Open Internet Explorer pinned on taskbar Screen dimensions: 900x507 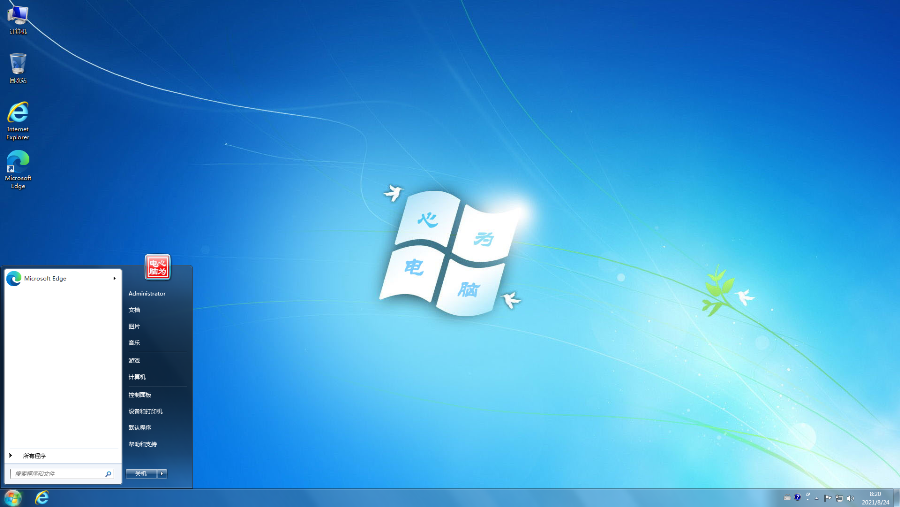[42, 497]
